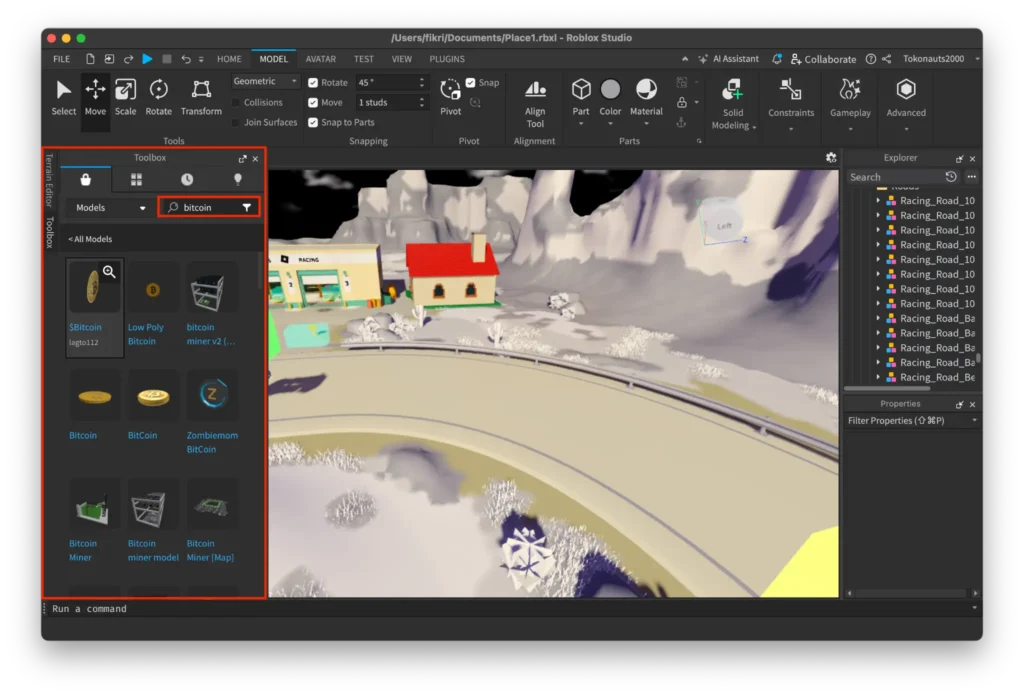Open the Models category dropdown
The height and width of the screenshot is (695, 1024).
[x=110, y=208]
